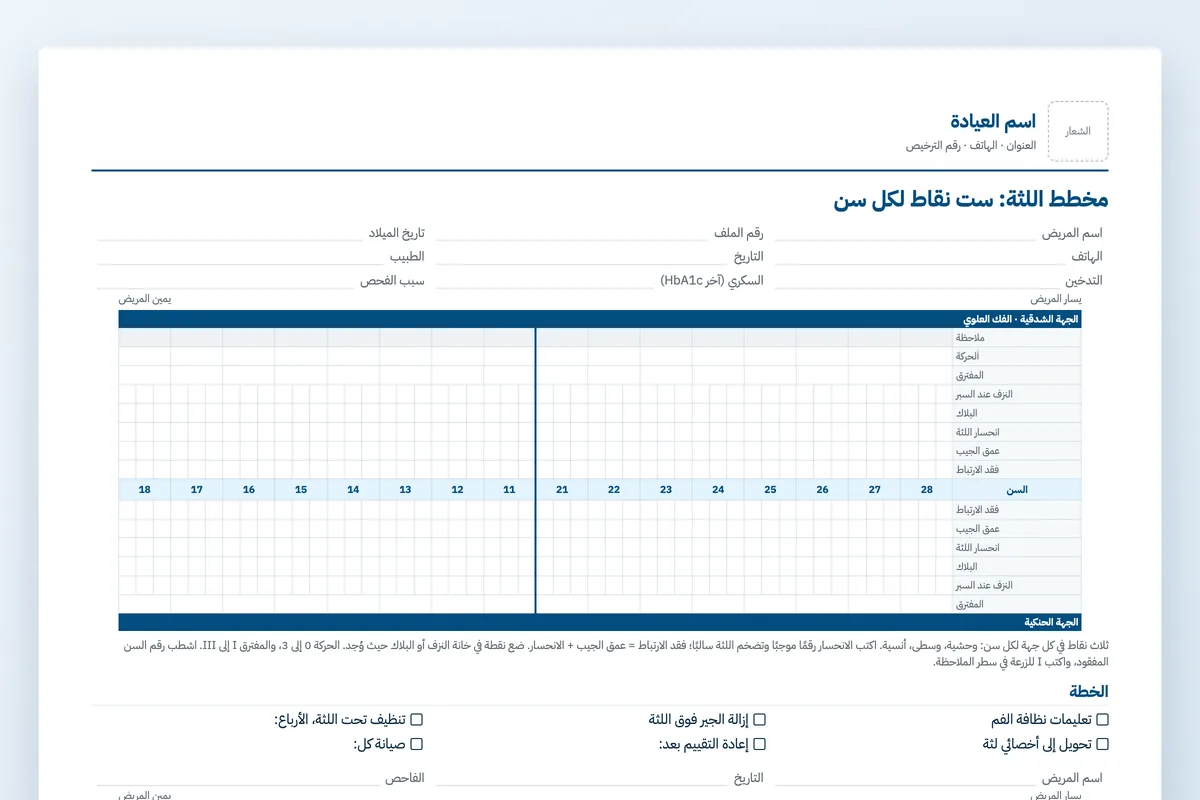
Task: Click tooth number 18
Action: [145, 490]
